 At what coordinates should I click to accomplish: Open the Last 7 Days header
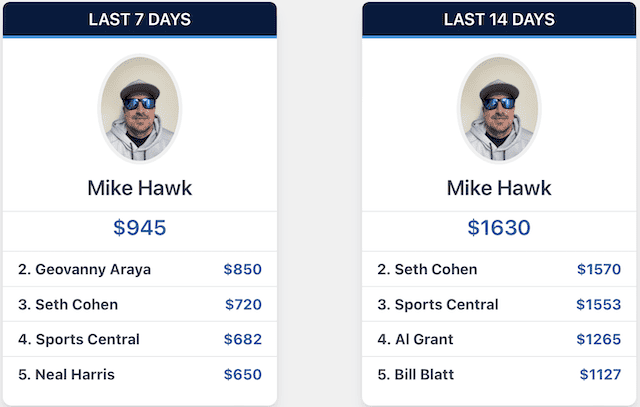tap(140, 20)
